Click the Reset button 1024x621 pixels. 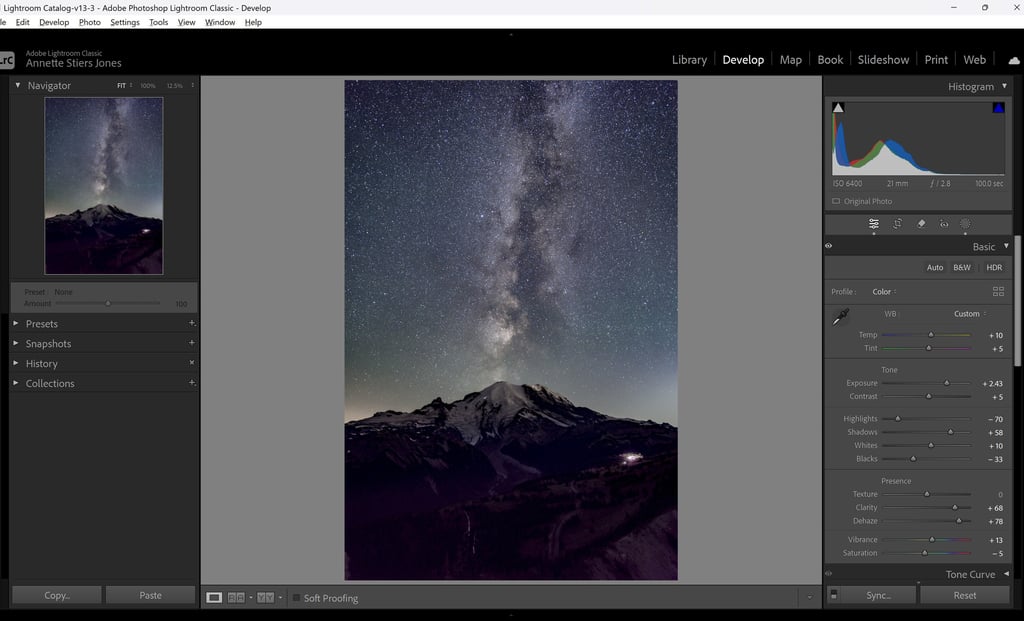tap(965, 595)
